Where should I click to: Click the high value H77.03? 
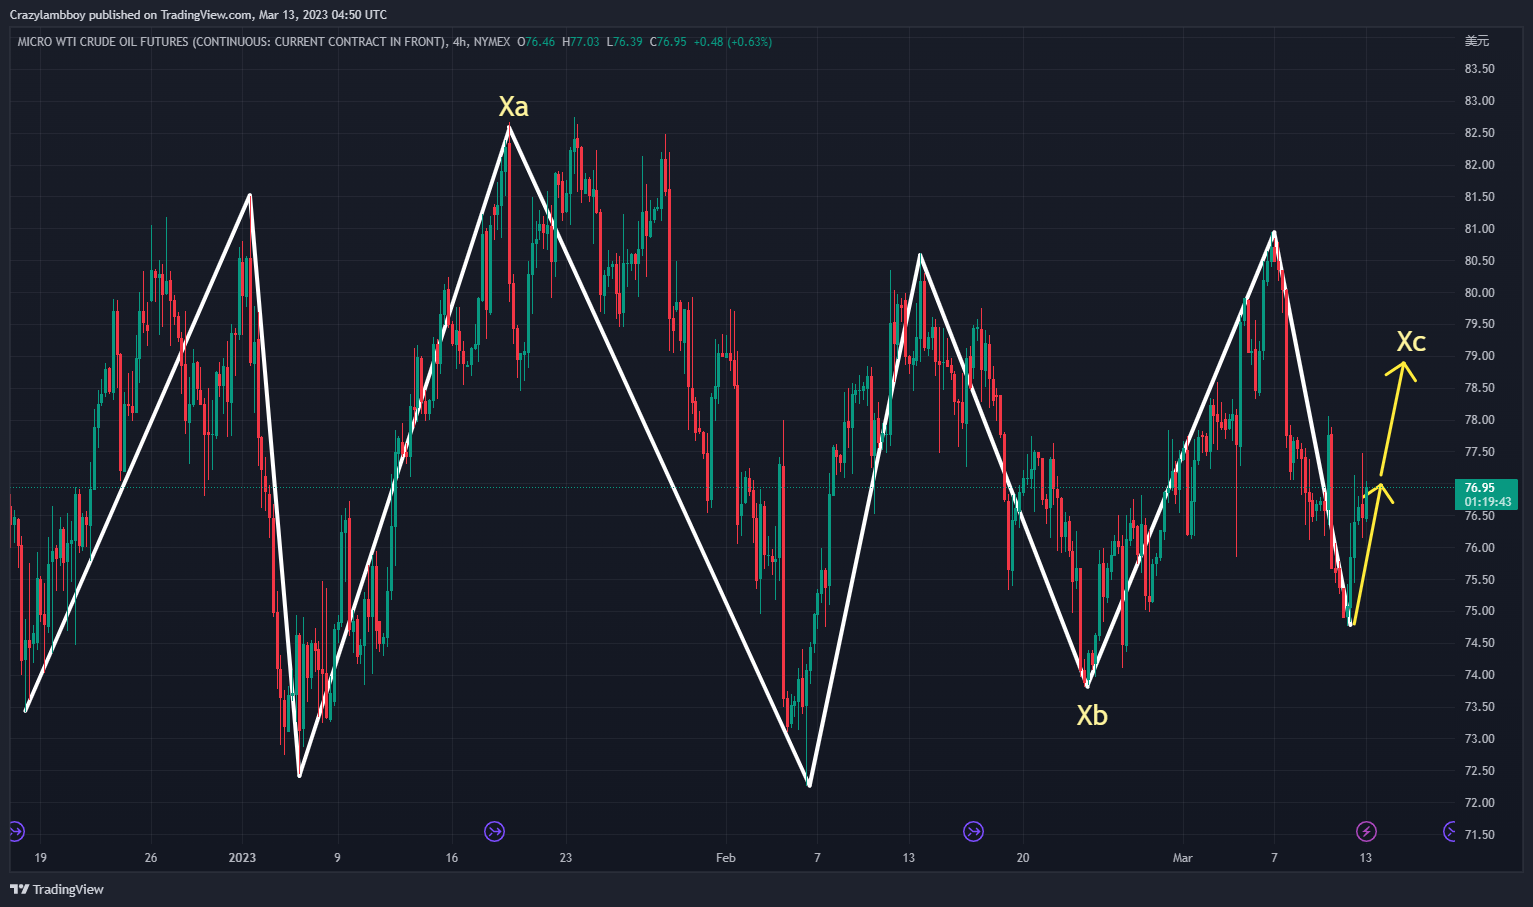coord(581,42)
